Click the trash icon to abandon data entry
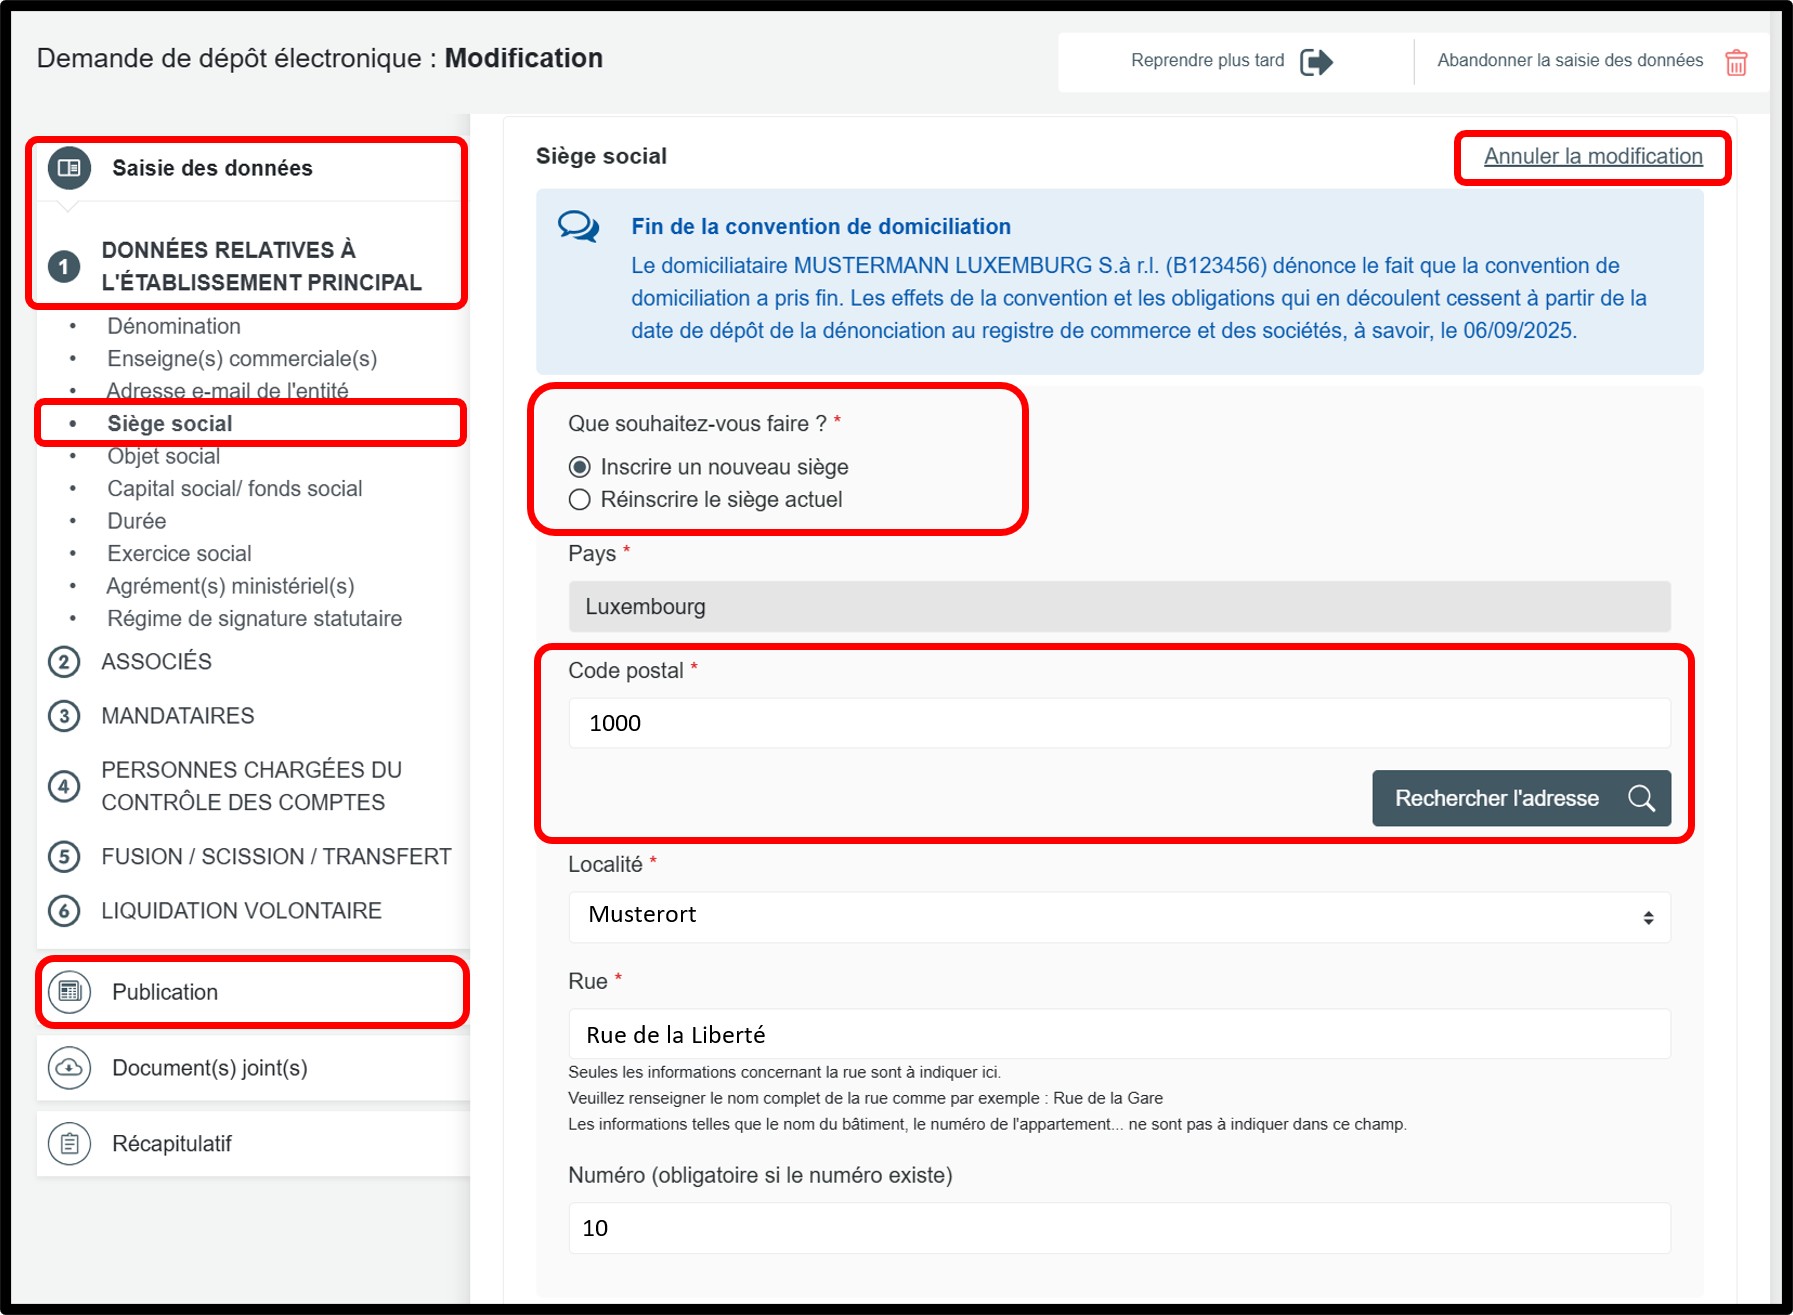1793x1315 pixels. coord(1736,62)
